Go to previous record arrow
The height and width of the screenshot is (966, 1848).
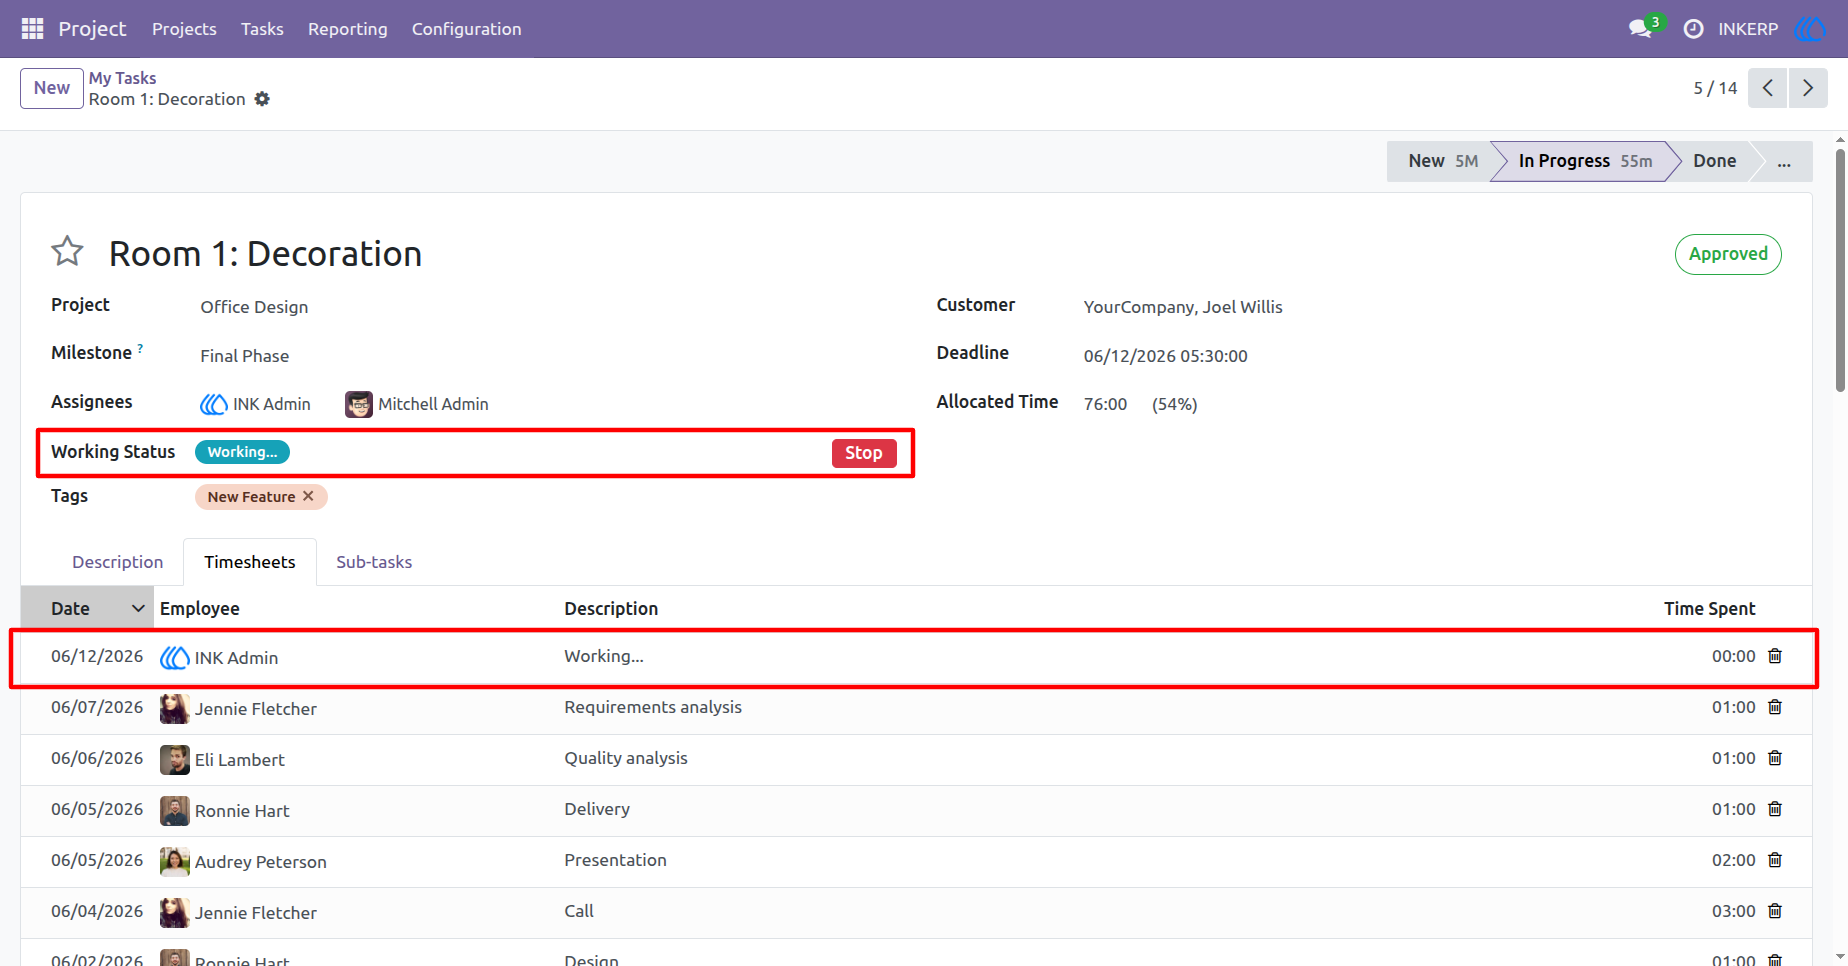click(1767, 88)
